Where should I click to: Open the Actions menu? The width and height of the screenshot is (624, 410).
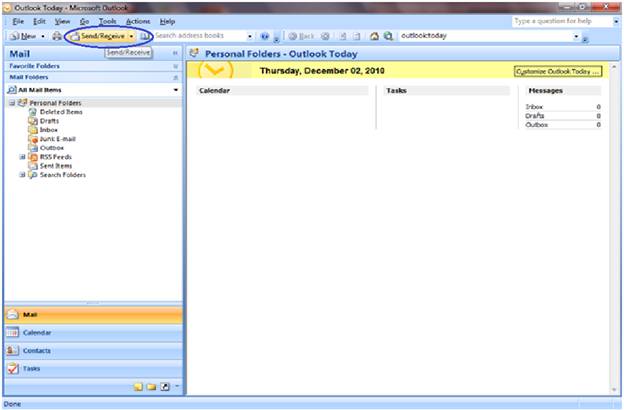138,21
